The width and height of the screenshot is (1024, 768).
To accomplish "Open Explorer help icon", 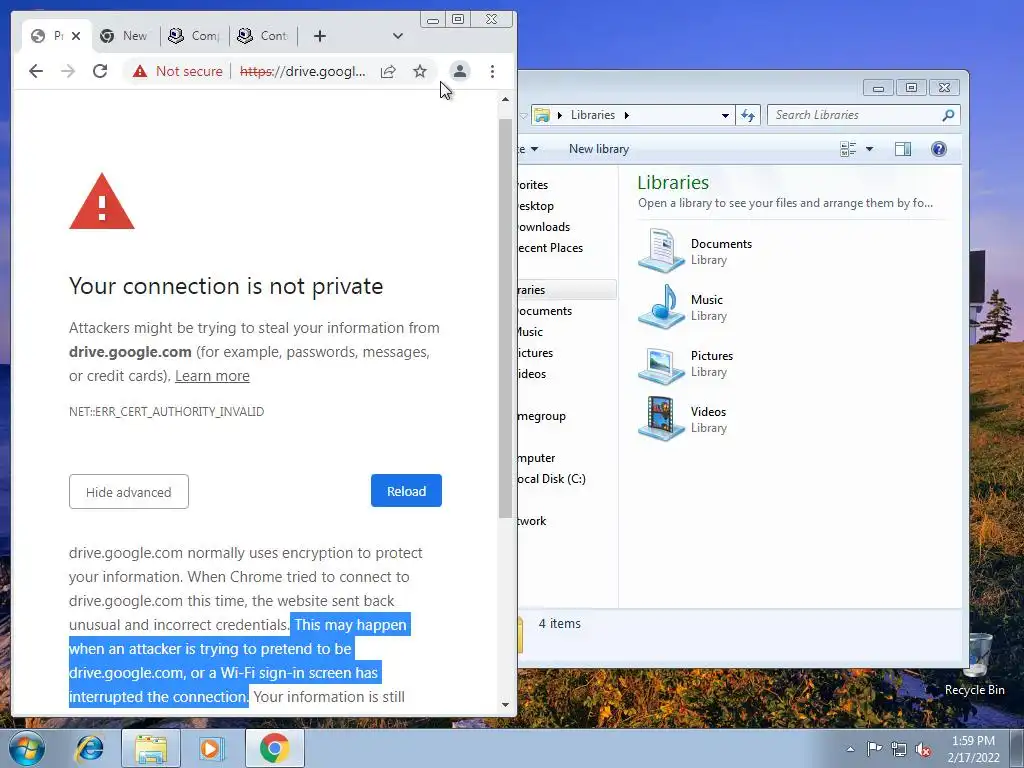I will (938, 149).
